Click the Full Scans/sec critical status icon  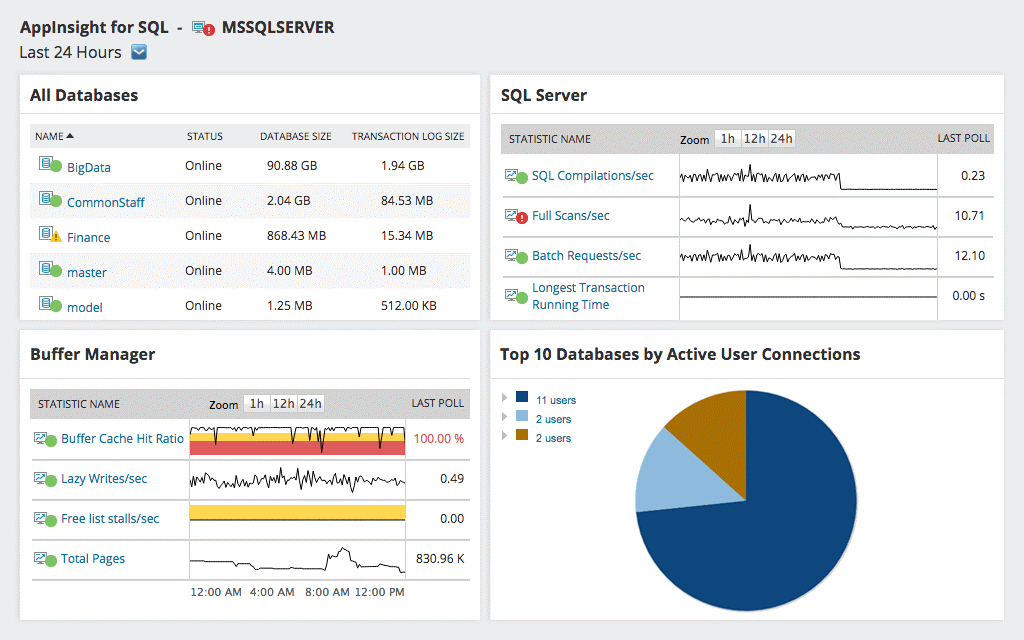click(517, 216)
